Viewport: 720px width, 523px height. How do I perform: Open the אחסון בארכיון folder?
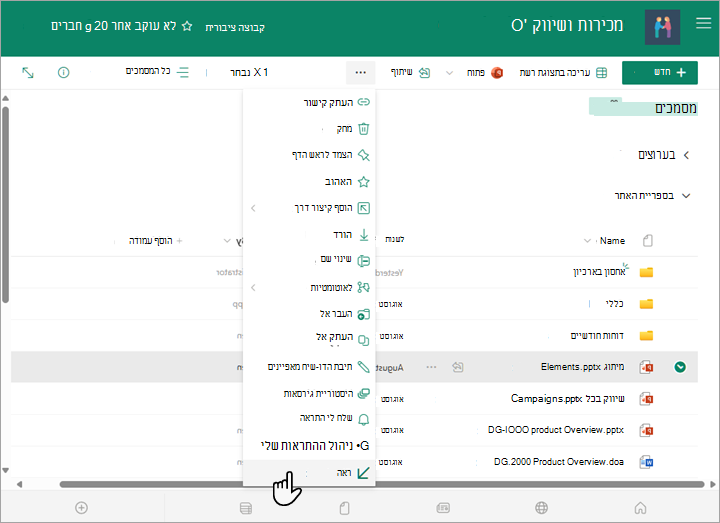point(599,272)
